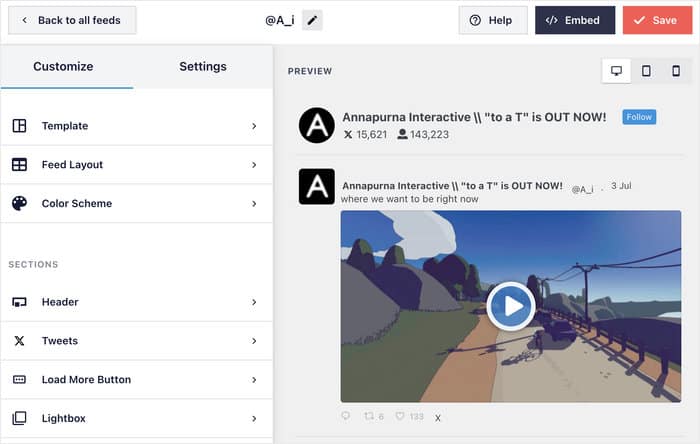Open the Tweets section item

click(136, 341)
